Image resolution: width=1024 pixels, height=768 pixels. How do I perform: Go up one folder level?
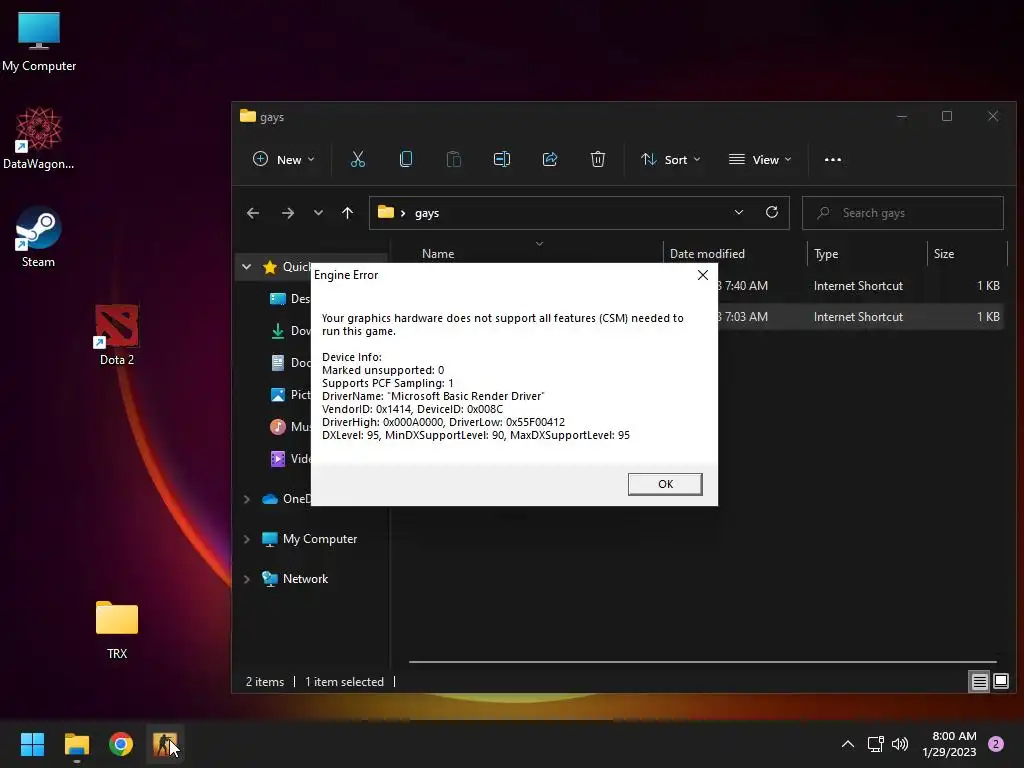[347, 213]
